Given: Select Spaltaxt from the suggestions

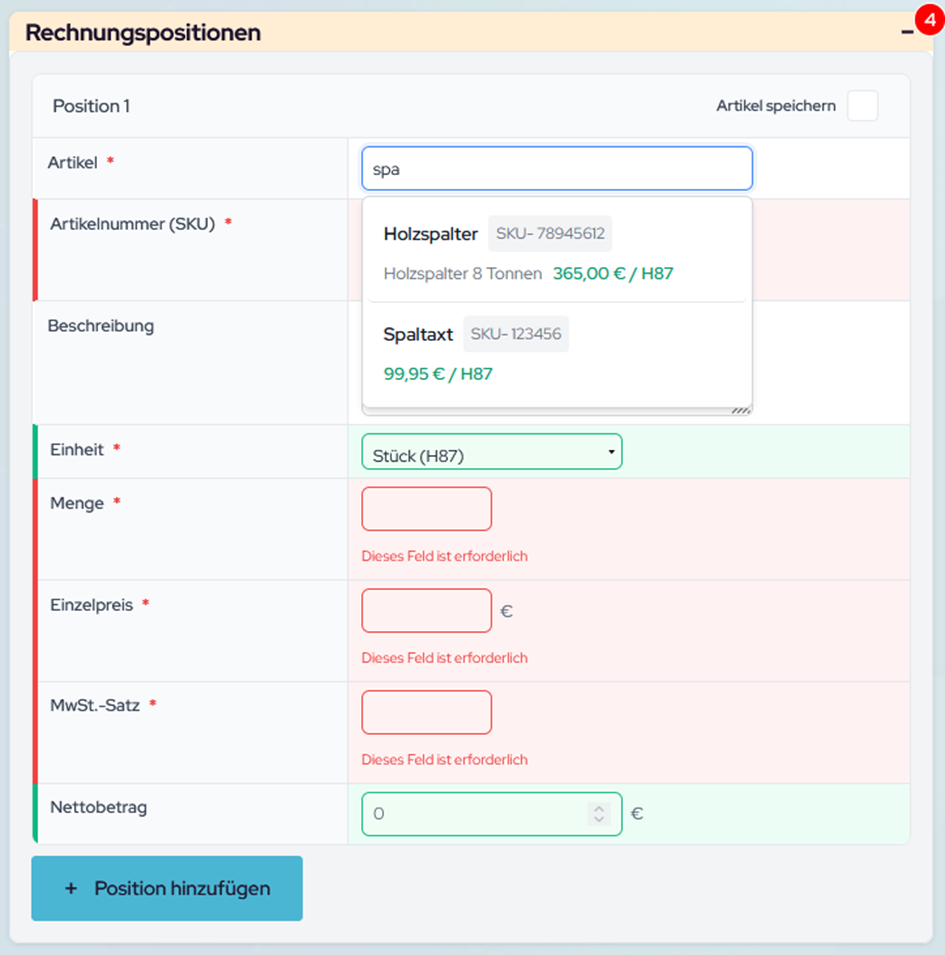Looking at the screenshot, I should (x=418, y=334).
